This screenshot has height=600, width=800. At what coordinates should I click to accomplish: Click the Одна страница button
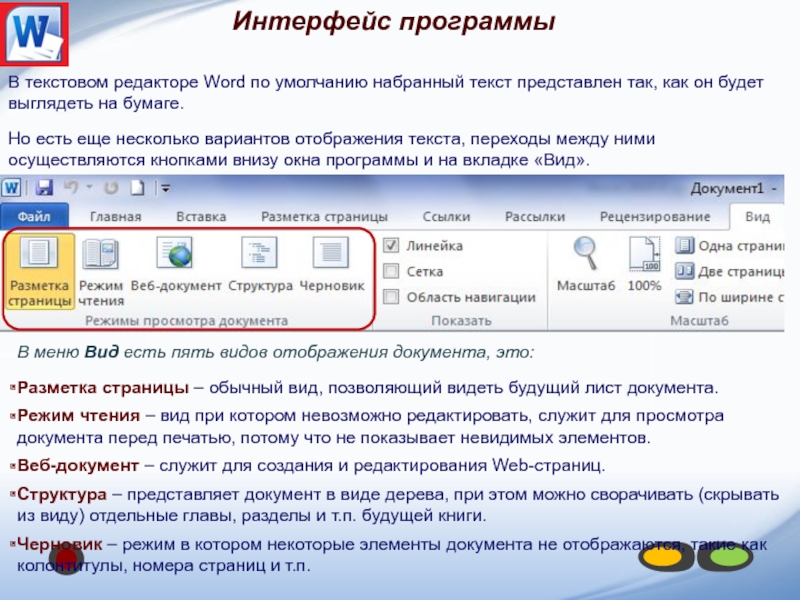[x=730, y=245]
